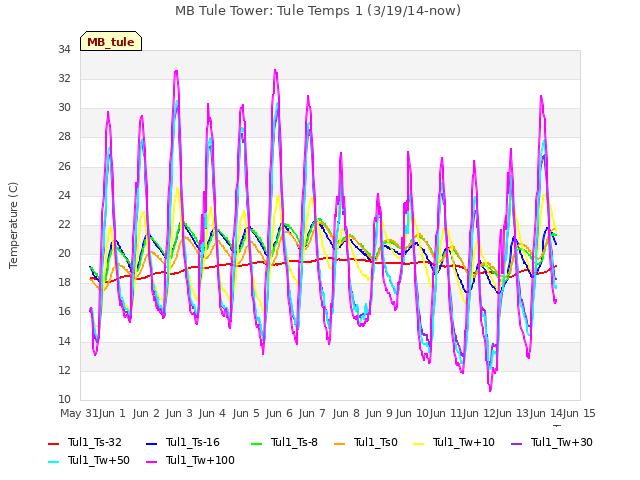The height and width of the screenshot is (480, 640).
Task: Click the blue Tul1_Ts-16 legend swatch
Action: (x=151, y=443)
